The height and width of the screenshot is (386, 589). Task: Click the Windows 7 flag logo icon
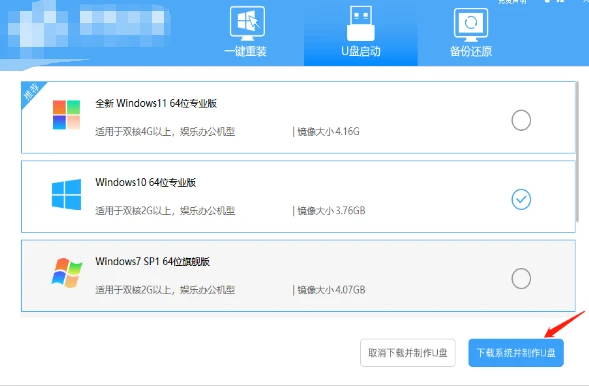pyautogui.click(x=66, y=273)
